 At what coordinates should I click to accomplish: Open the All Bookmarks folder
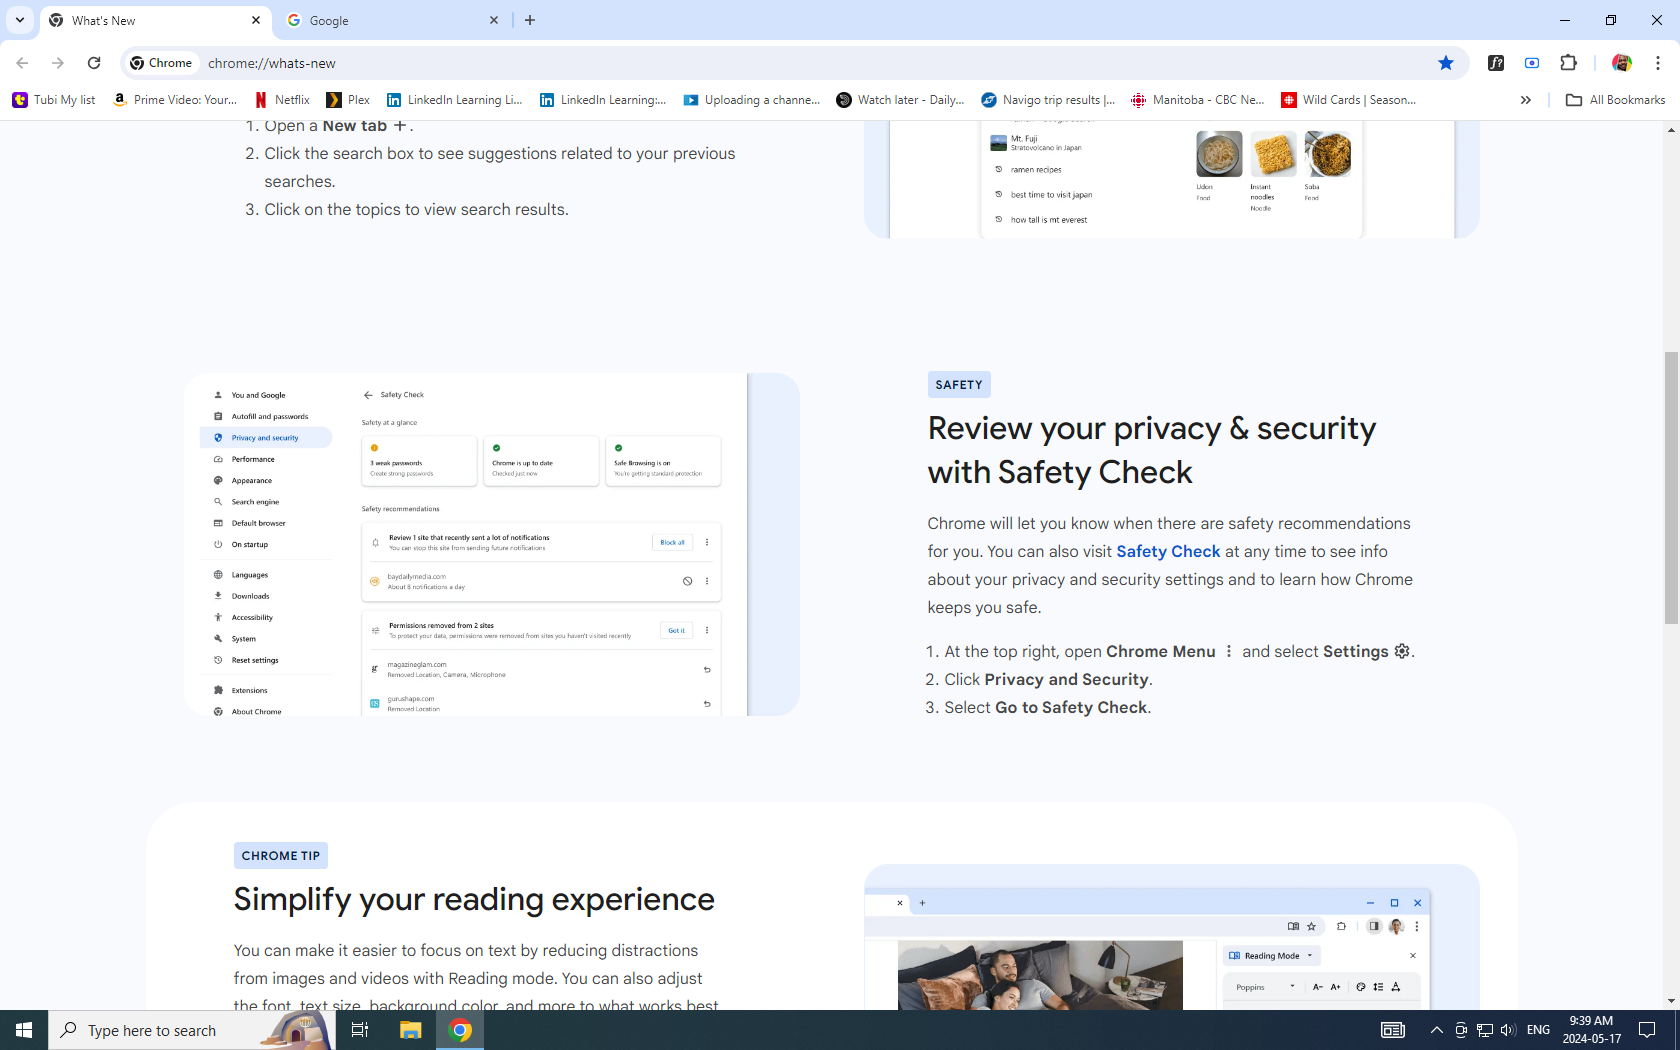[1615, 100]
